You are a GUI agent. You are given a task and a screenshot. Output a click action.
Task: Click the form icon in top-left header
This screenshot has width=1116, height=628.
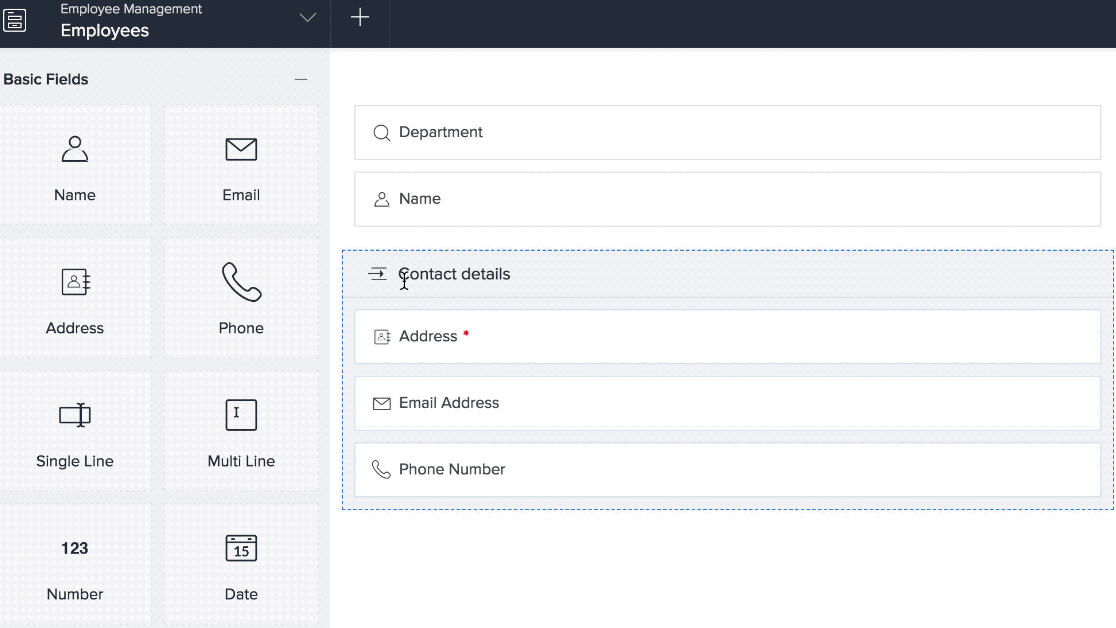point(15,20)
